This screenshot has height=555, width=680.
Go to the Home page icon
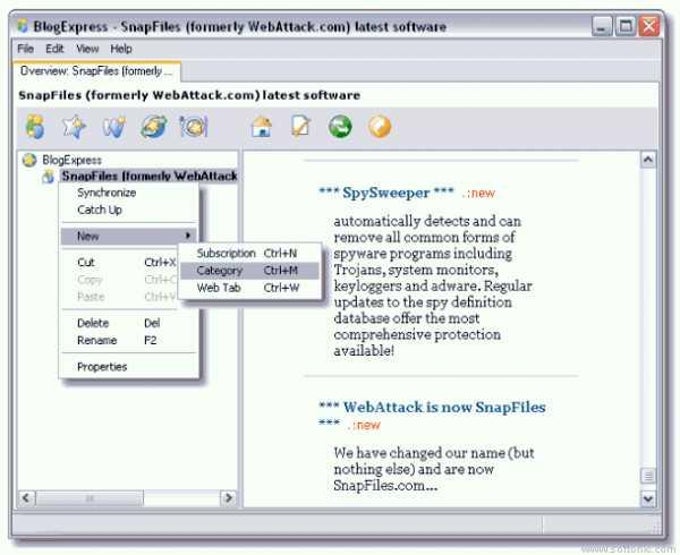[262, 127]
